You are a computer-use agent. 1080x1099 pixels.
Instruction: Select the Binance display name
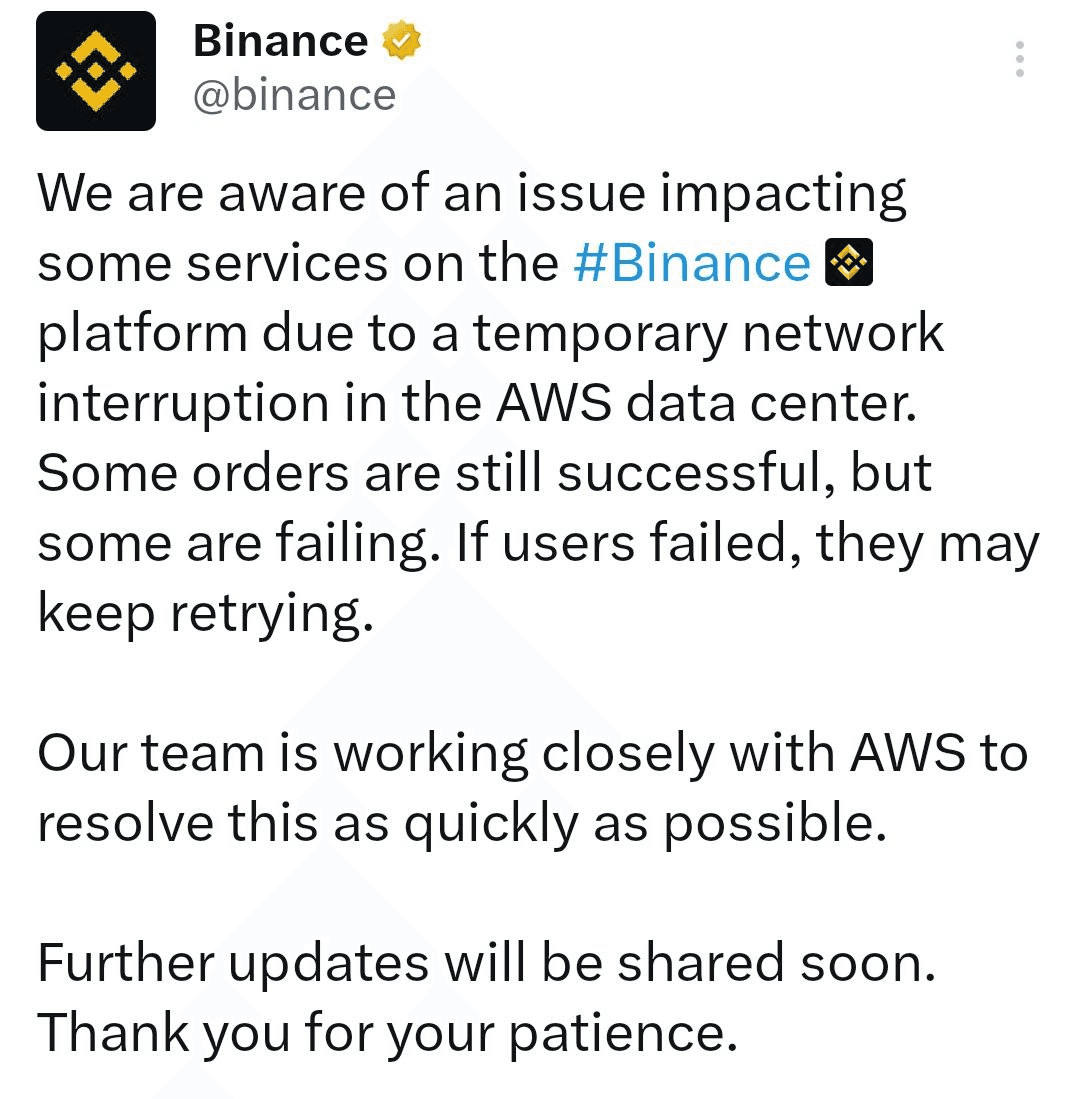pos(280,41)
